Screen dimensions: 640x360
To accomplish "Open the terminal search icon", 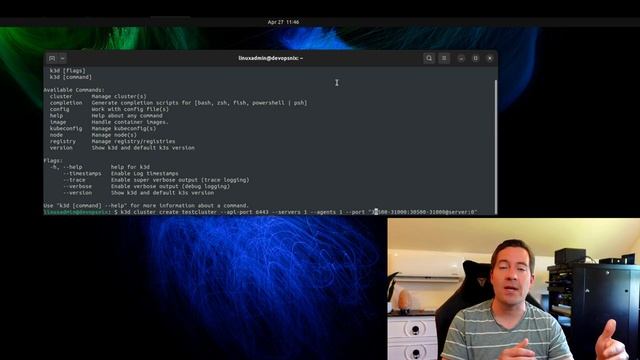I will 429,58.
